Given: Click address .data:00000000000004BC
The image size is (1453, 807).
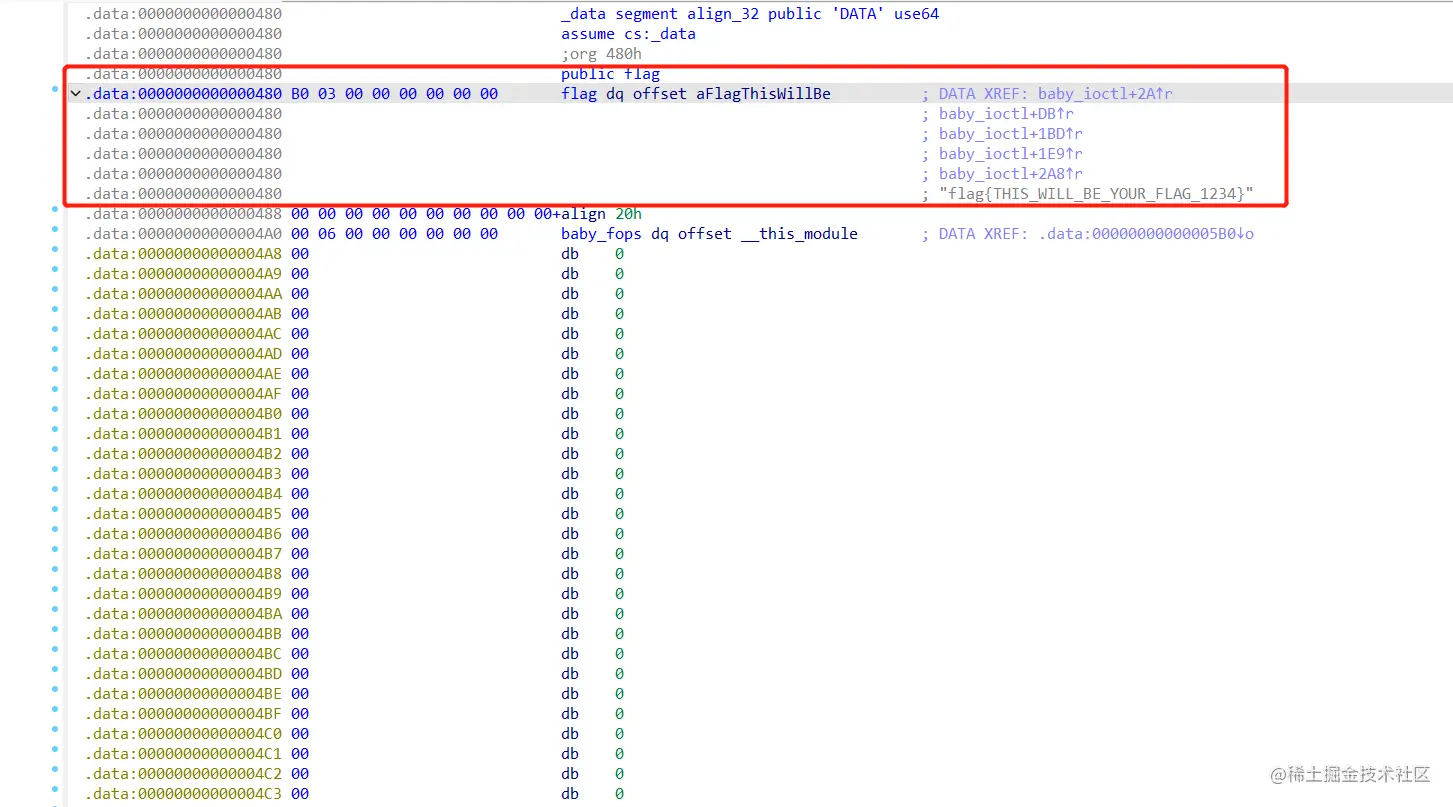Looking at the screenshot, I should [183, 654].
